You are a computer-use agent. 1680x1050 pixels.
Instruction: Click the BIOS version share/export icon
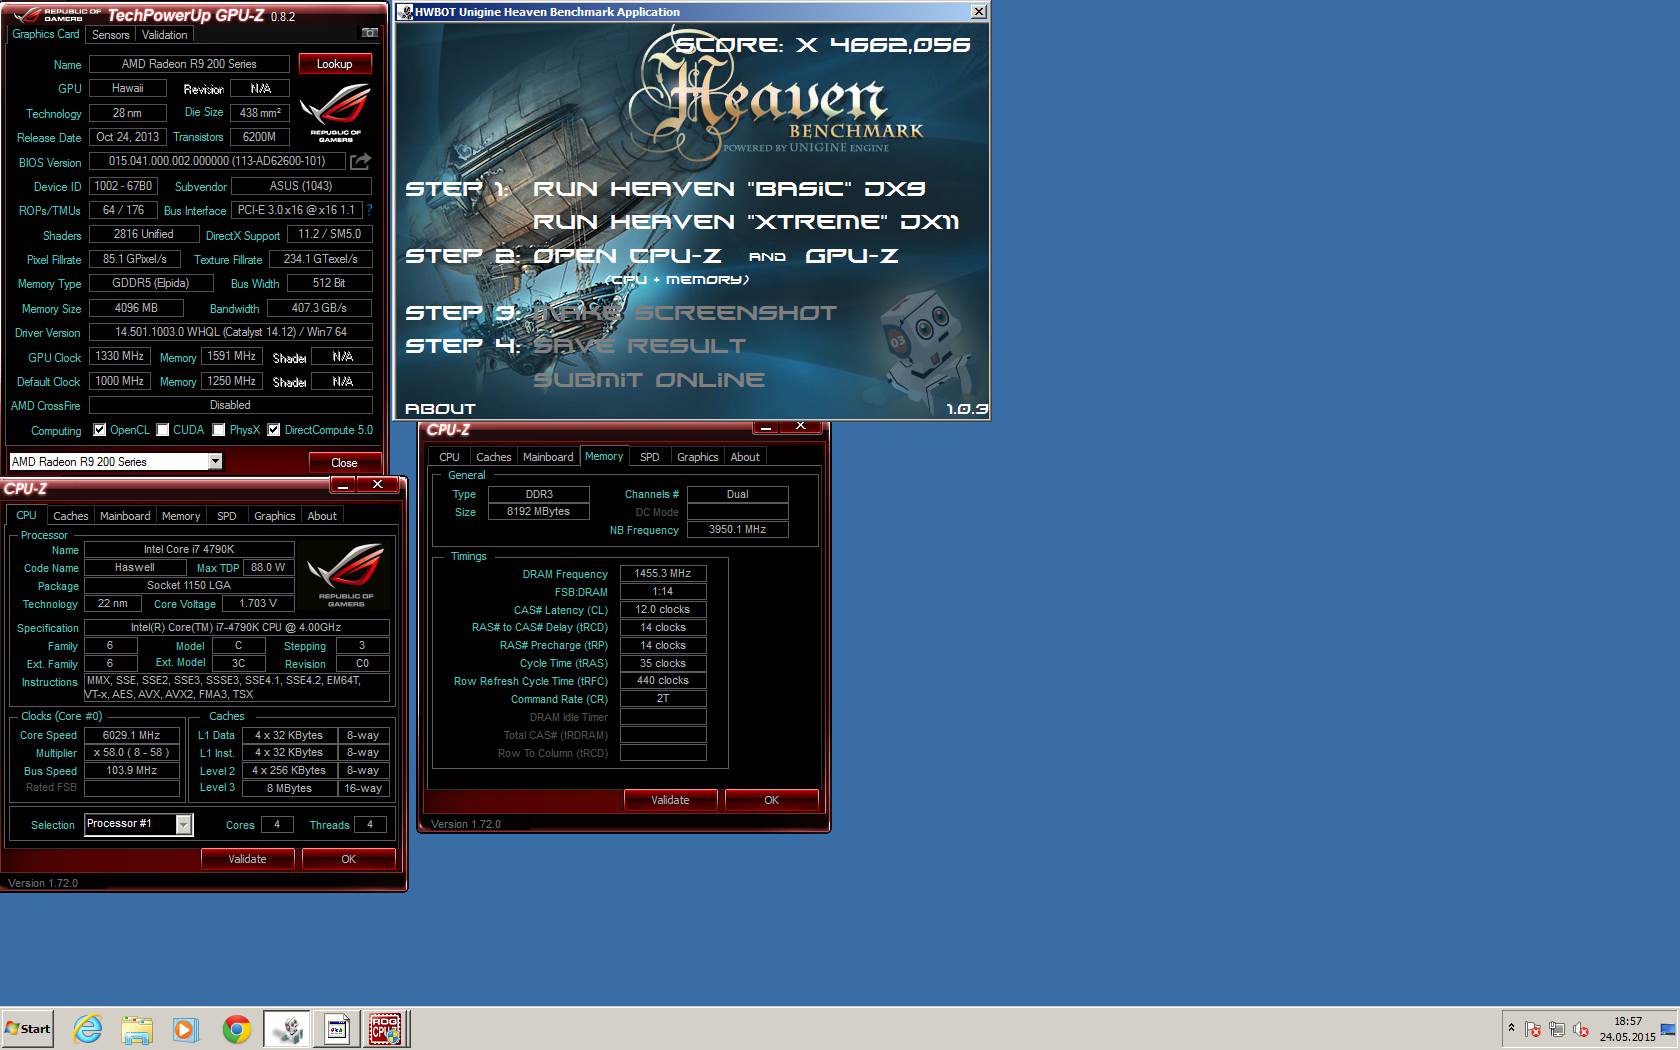click(x=361, y=161)
